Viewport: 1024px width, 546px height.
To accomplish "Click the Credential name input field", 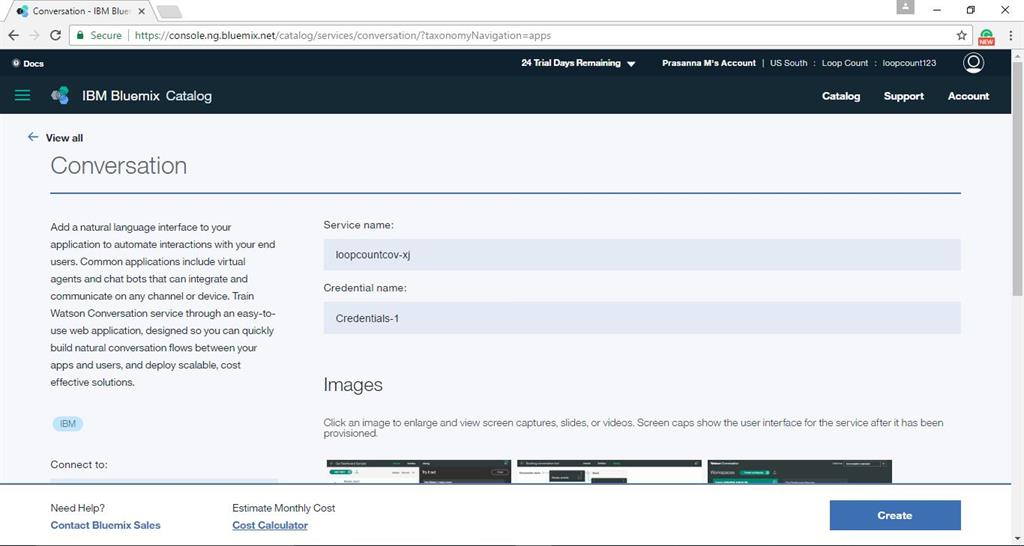I will point(642,318).
